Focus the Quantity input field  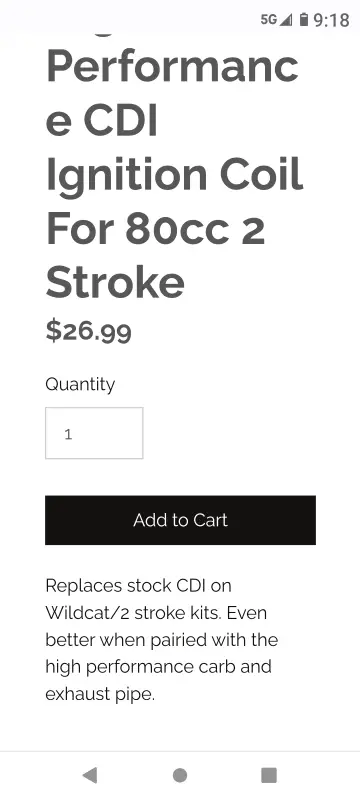(94, 433)
